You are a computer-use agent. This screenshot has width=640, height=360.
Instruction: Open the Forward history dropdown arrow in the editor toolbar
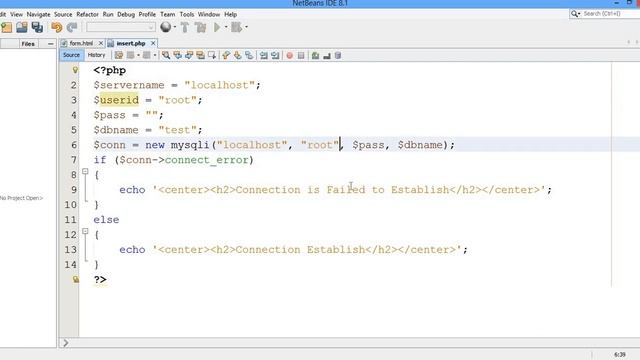(x=155, y=55)
